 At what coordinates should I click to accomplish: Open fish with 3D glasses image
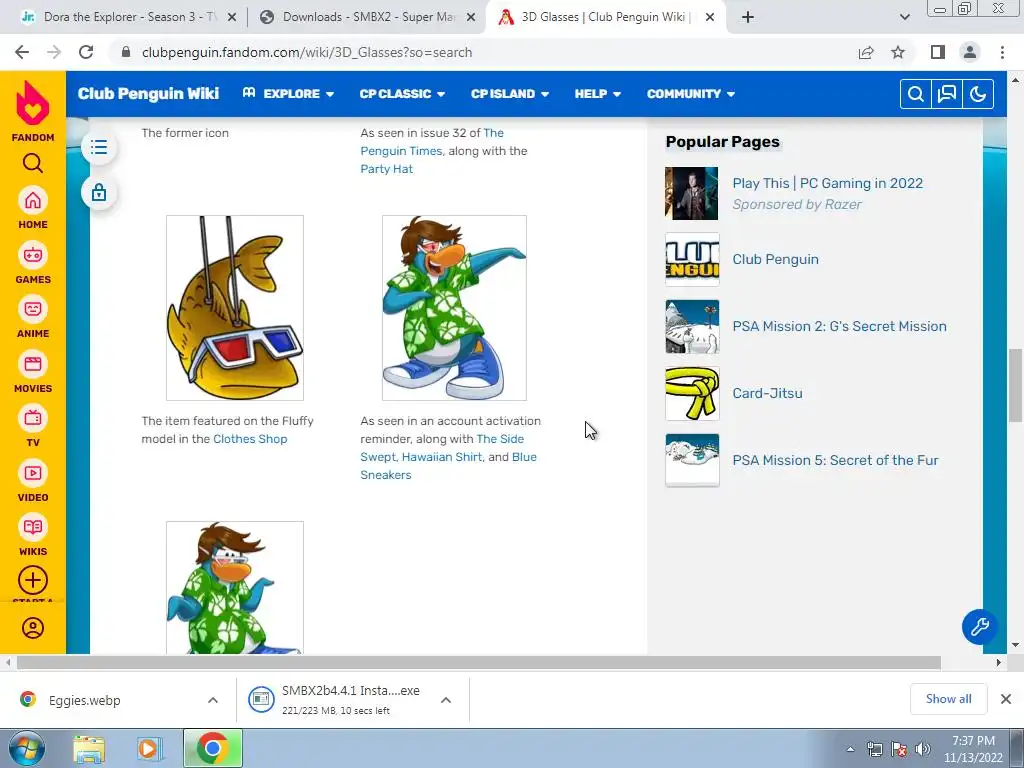(x=235, y=308)
